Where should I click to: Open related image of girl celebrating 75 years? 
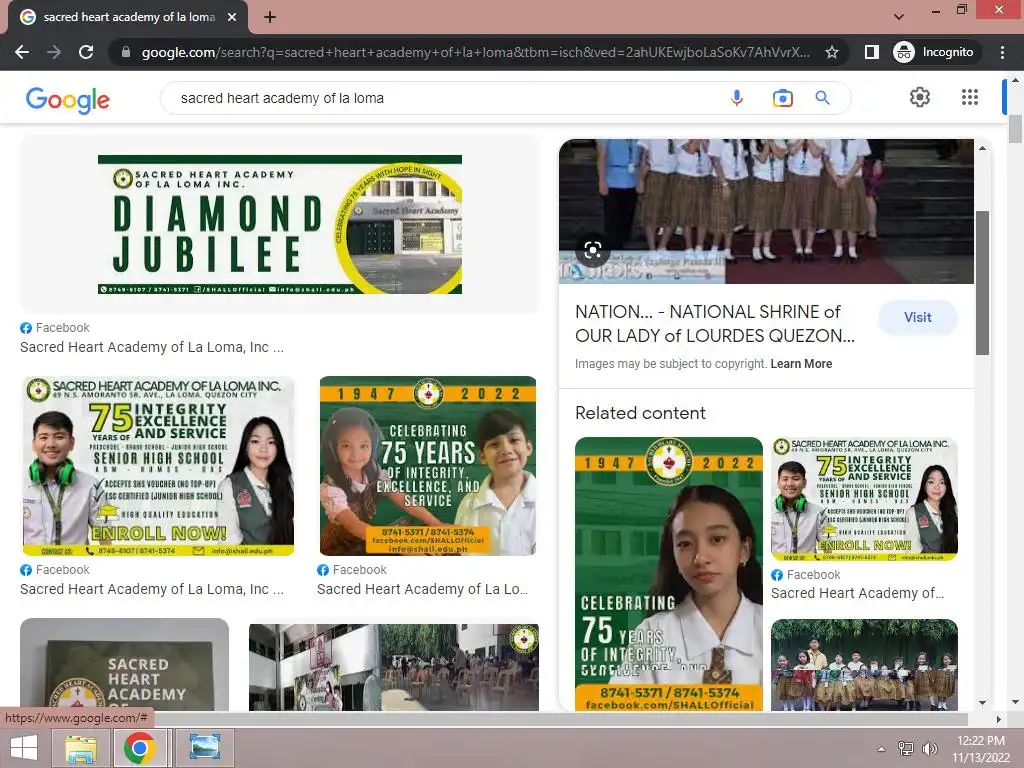point(669,573)
